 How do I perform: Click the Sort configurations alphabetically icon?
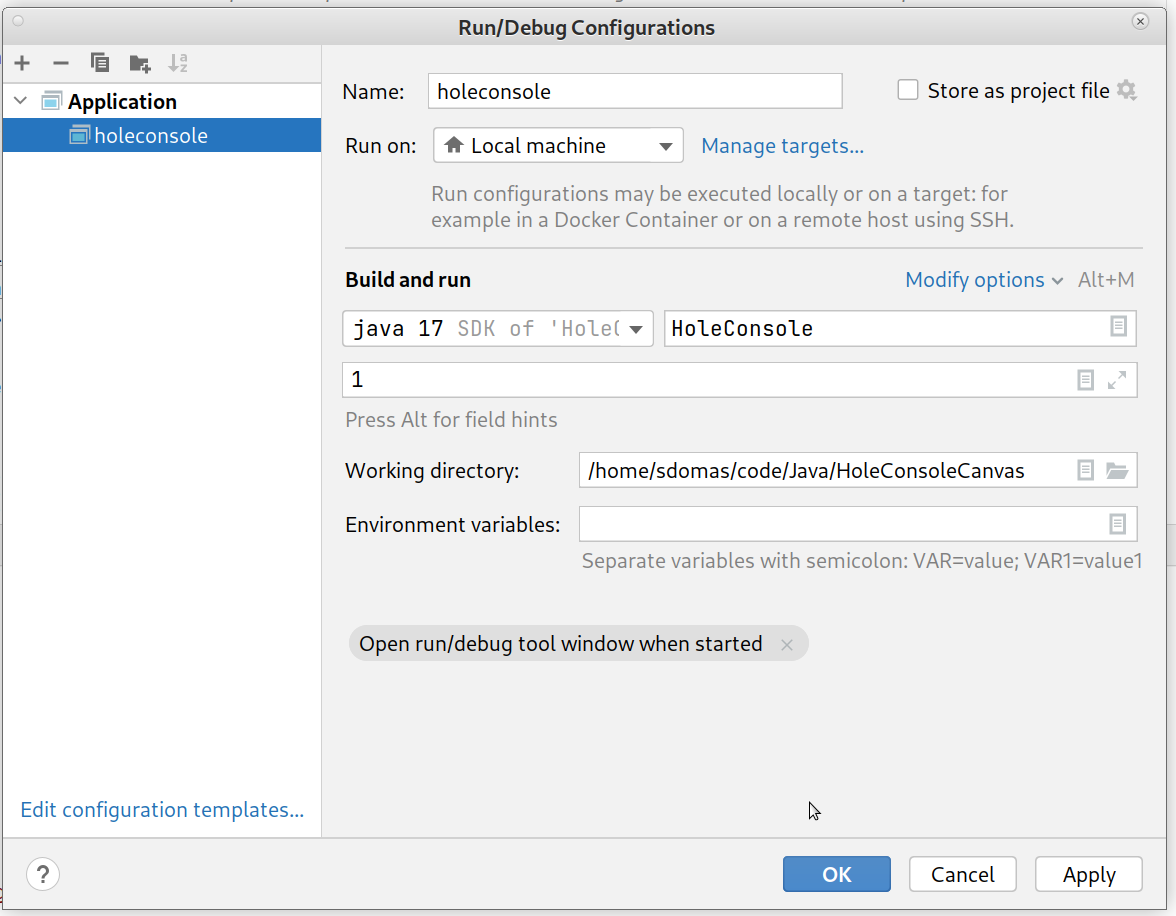178,63
